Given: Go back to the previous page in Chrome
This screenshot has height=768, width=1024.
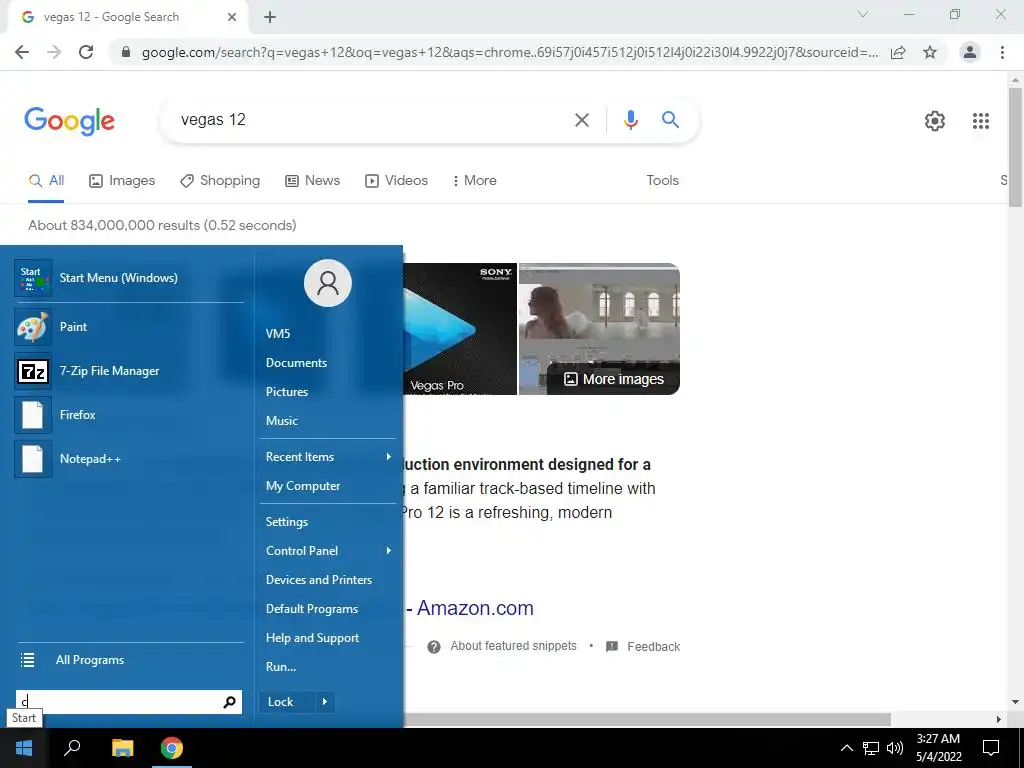Looking at the screenshot, I should point(22,52).
